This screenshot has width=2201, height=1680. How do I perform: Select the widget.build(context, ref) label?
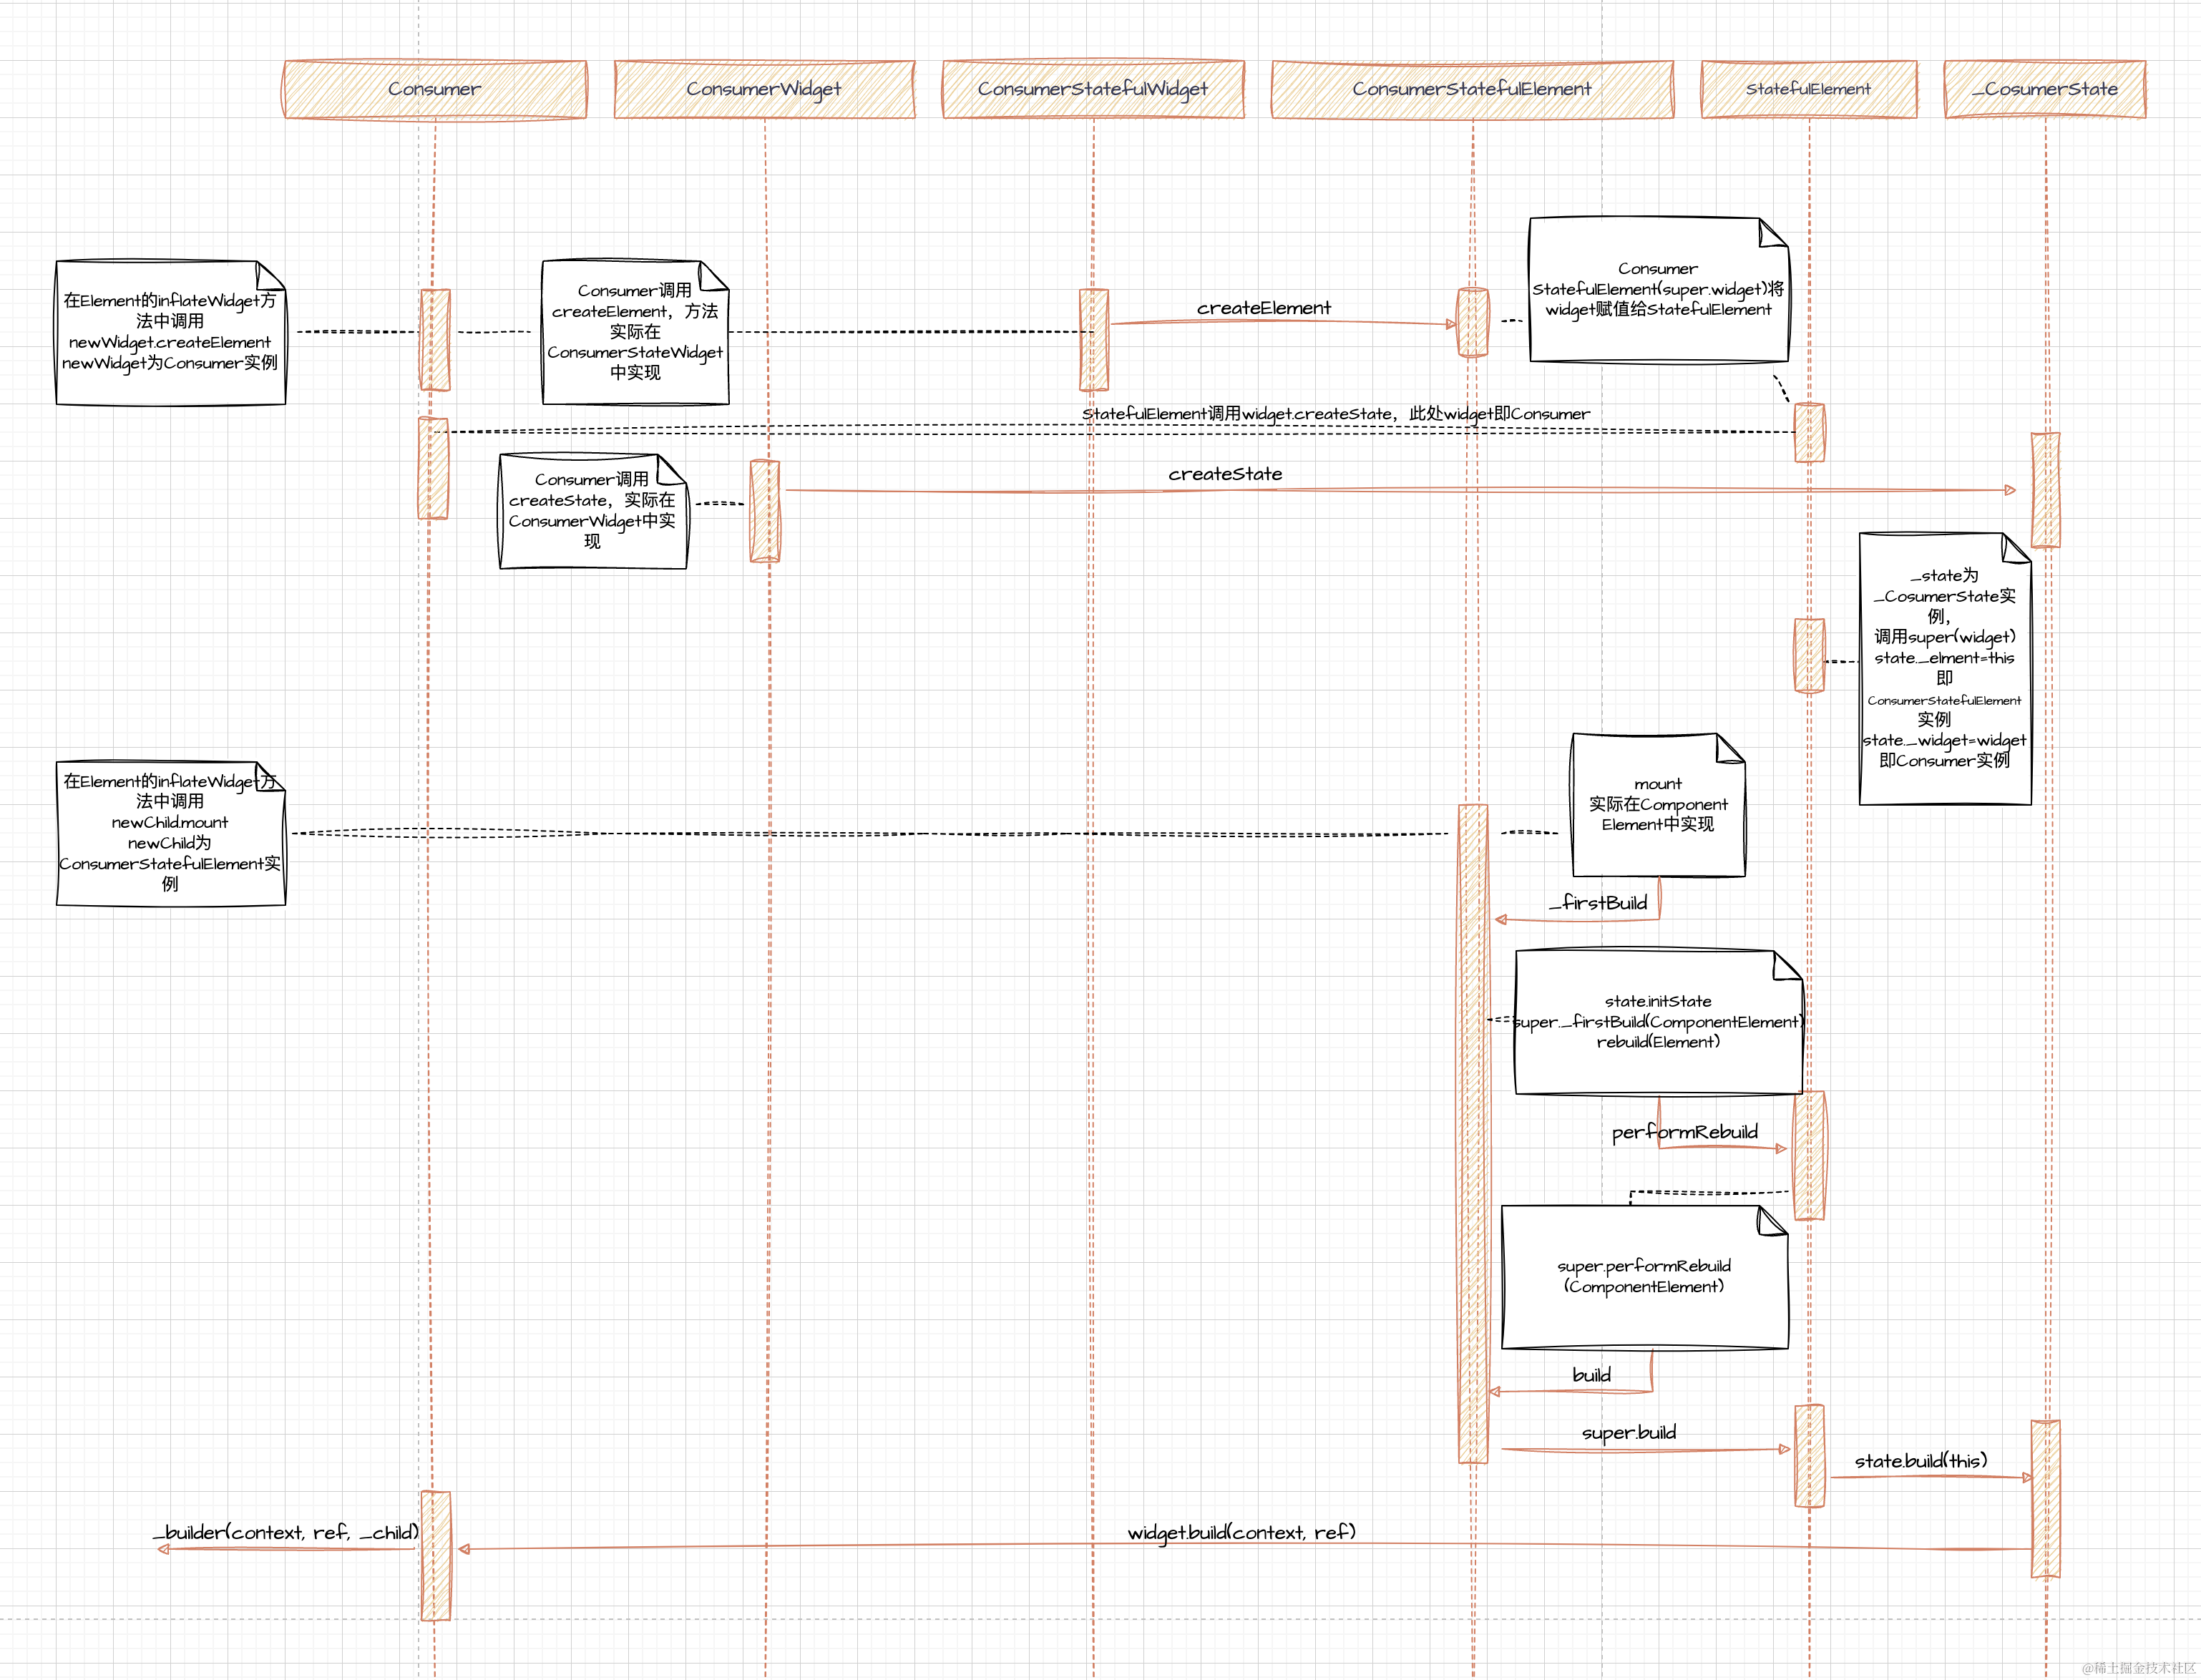pos(1241,1533)
